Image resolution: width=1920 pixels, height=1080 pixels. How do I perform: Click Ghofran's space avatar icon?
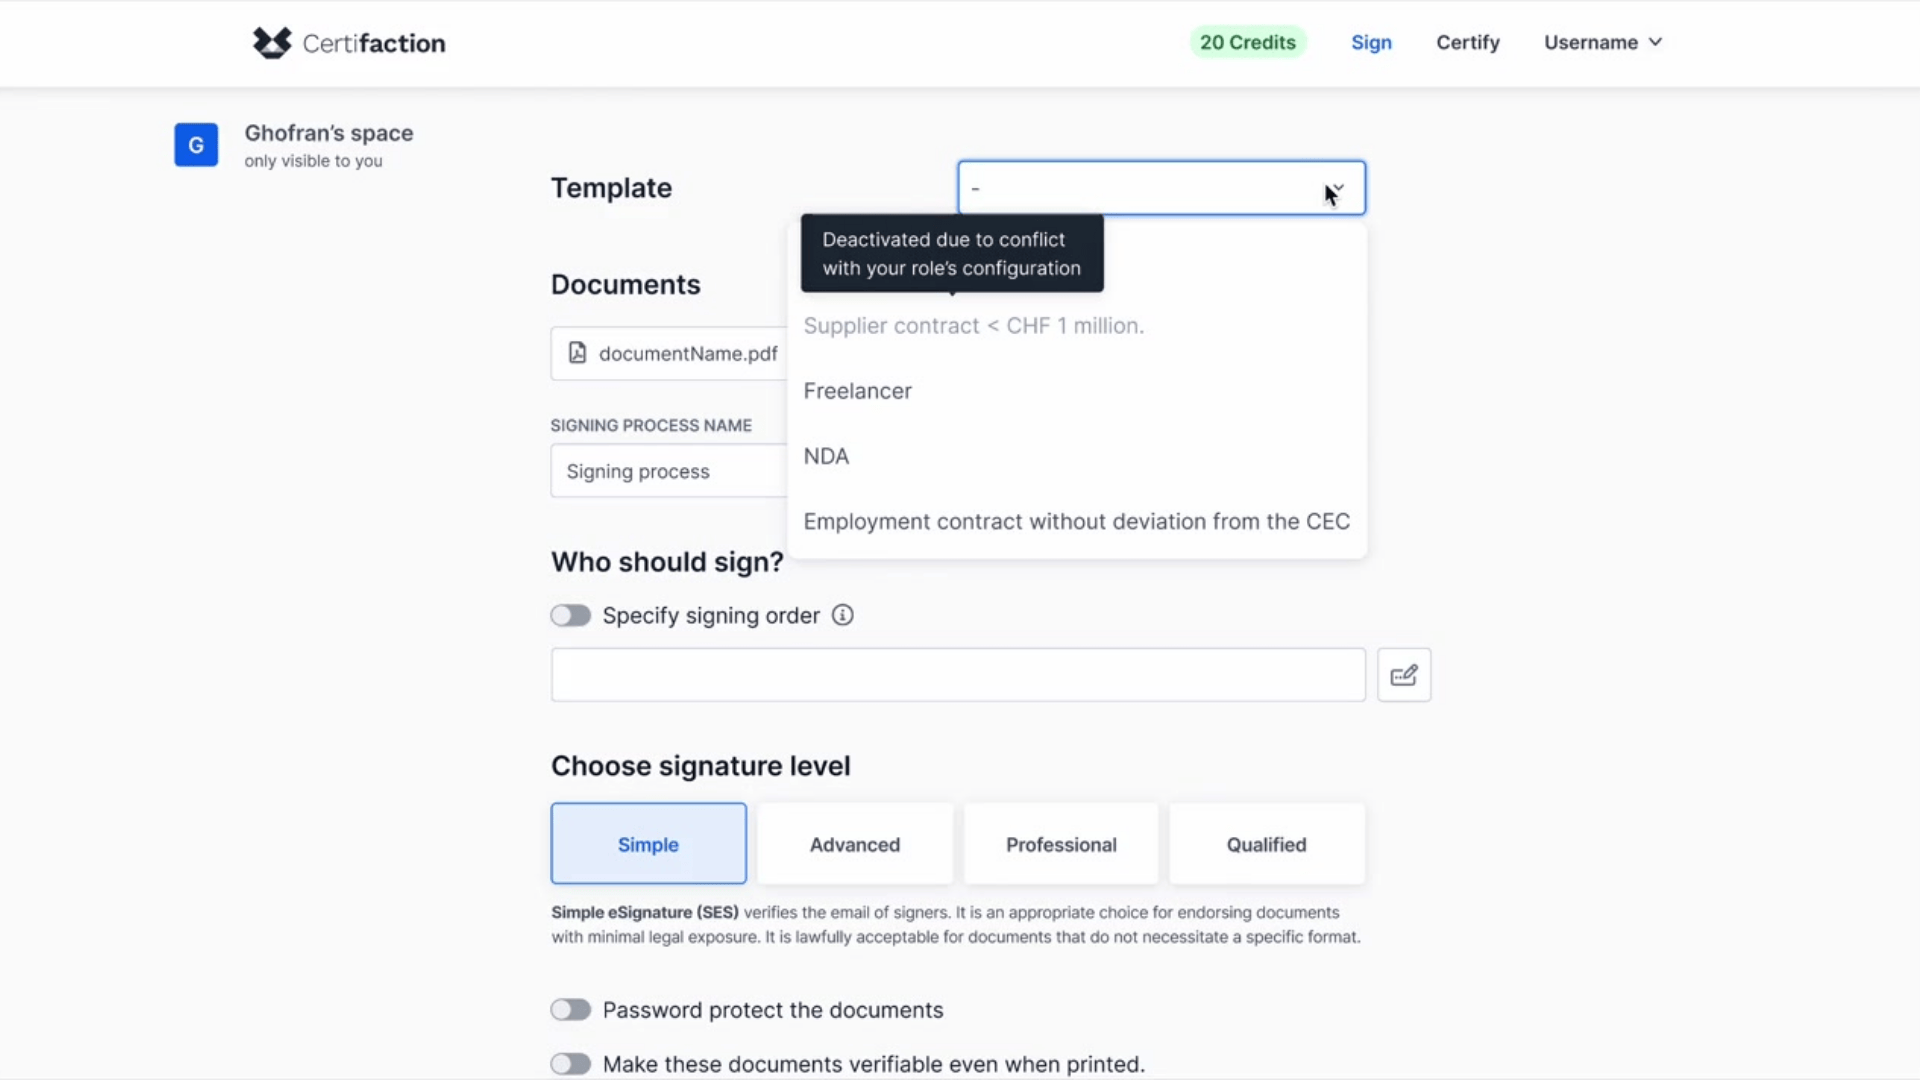(x=195, y=144)
